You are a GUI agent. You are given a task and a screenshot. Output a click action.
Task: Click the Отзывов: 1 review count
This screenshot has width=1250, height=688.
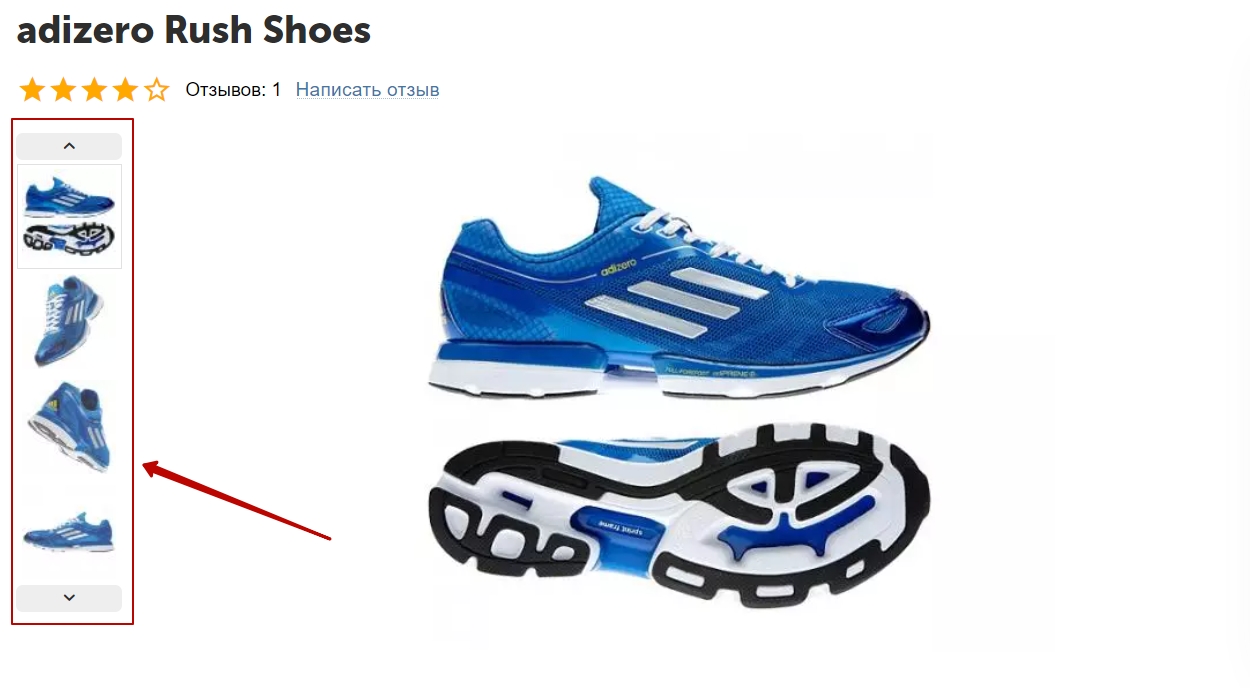coord(233,90)
